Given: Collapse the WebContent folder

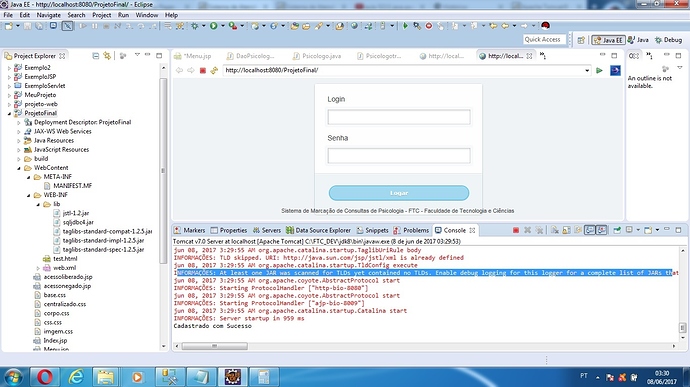Looking at the screenshot, I should point(19,168).
